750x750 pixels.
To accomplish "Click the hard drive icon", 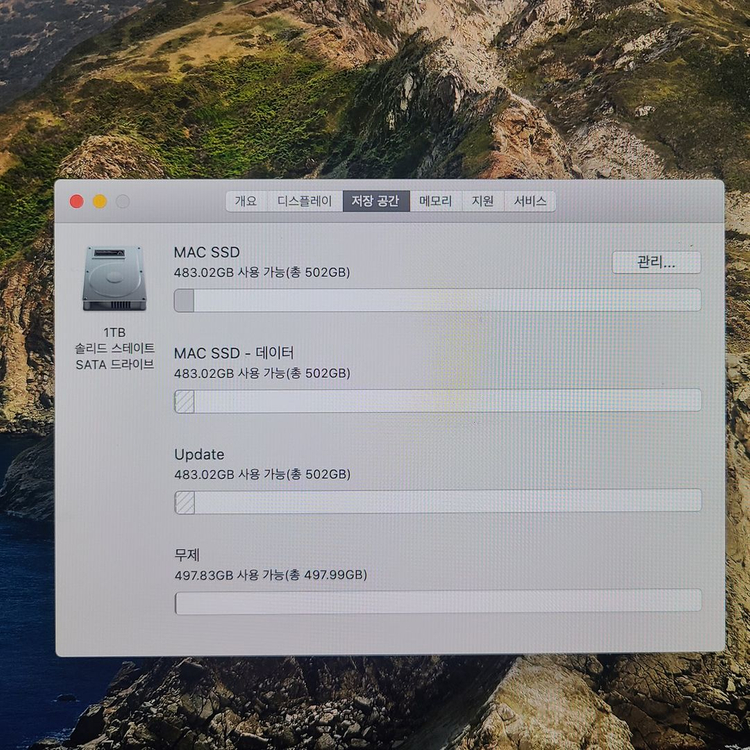I will tap(114, 277).
